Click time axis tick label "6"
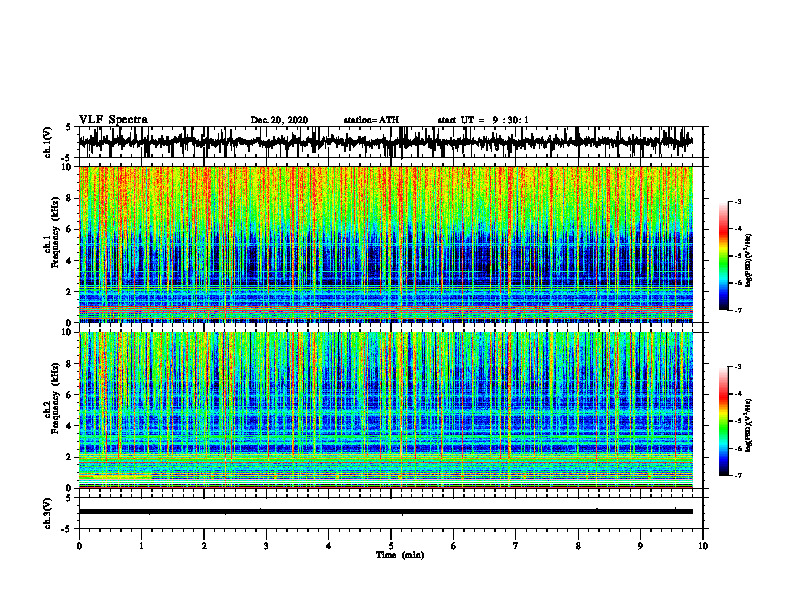 pyautogui.click(x=453, y=546)
